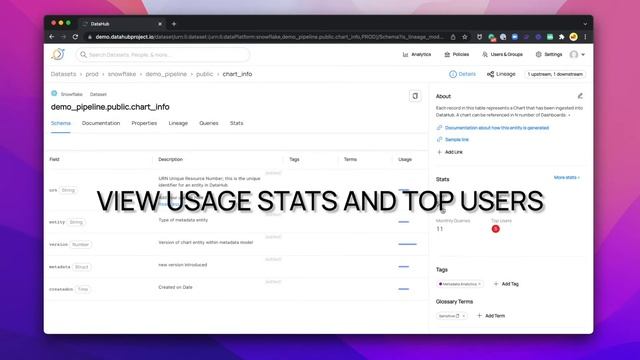Viewport: 640px width, 360px height.
Task: Switch to the Queries tab
Action: (209, 123)
